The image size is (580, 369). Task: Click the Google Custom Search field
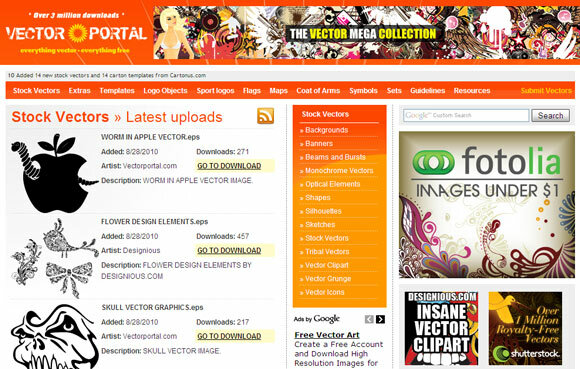[x=466, y=115]
